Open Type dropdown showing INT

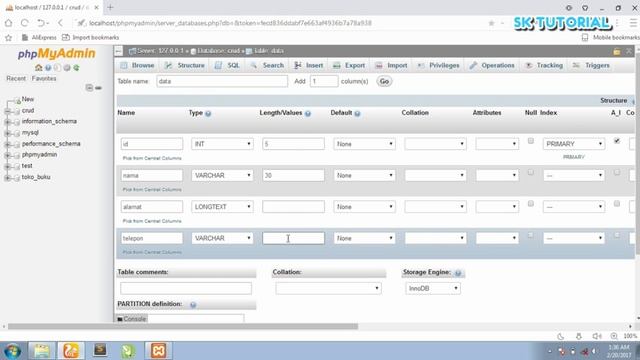tap(222, 144)
